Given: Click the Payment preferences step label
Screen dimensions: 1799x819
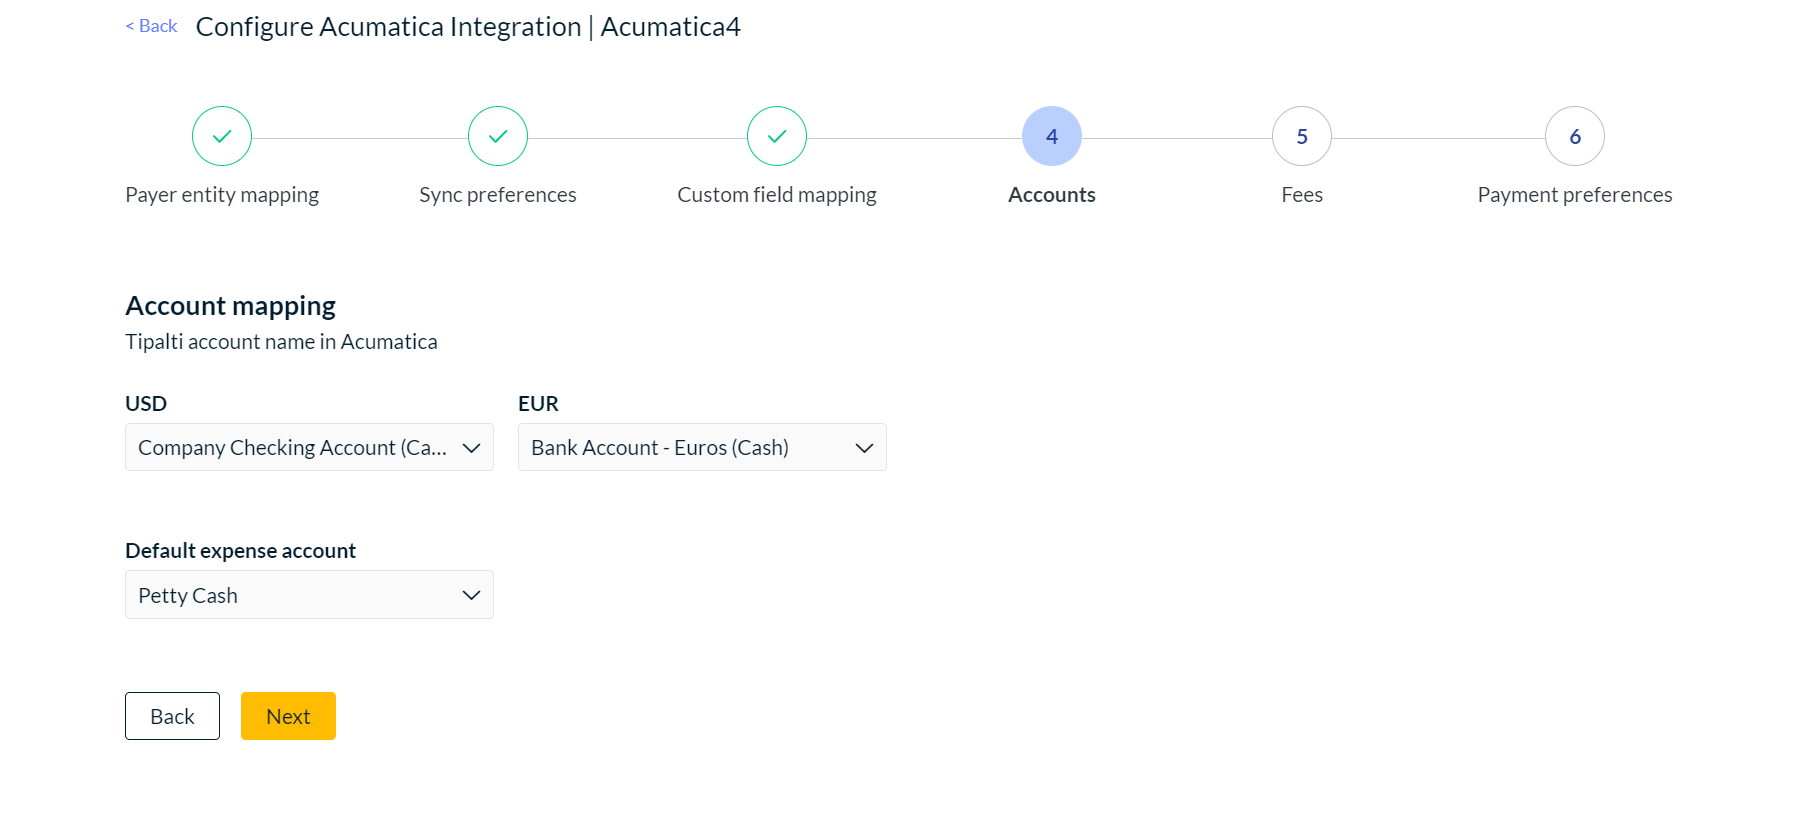Looking at the screenshot, I should [x=1574, y=194].
